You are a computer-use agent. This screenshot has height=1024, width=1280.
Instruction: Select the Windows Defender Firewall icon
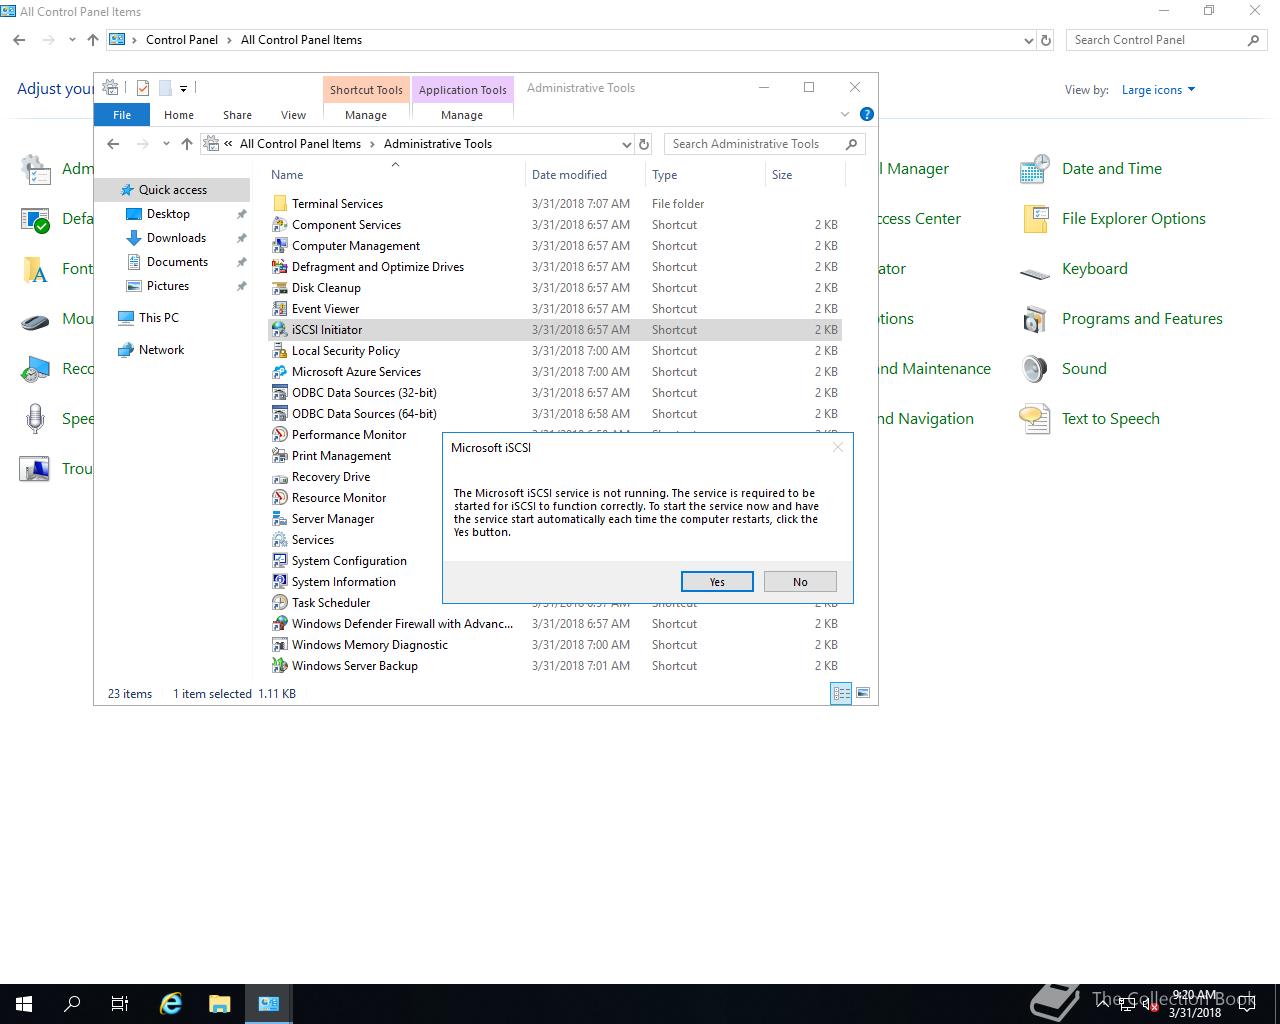(x=280, y=624)
